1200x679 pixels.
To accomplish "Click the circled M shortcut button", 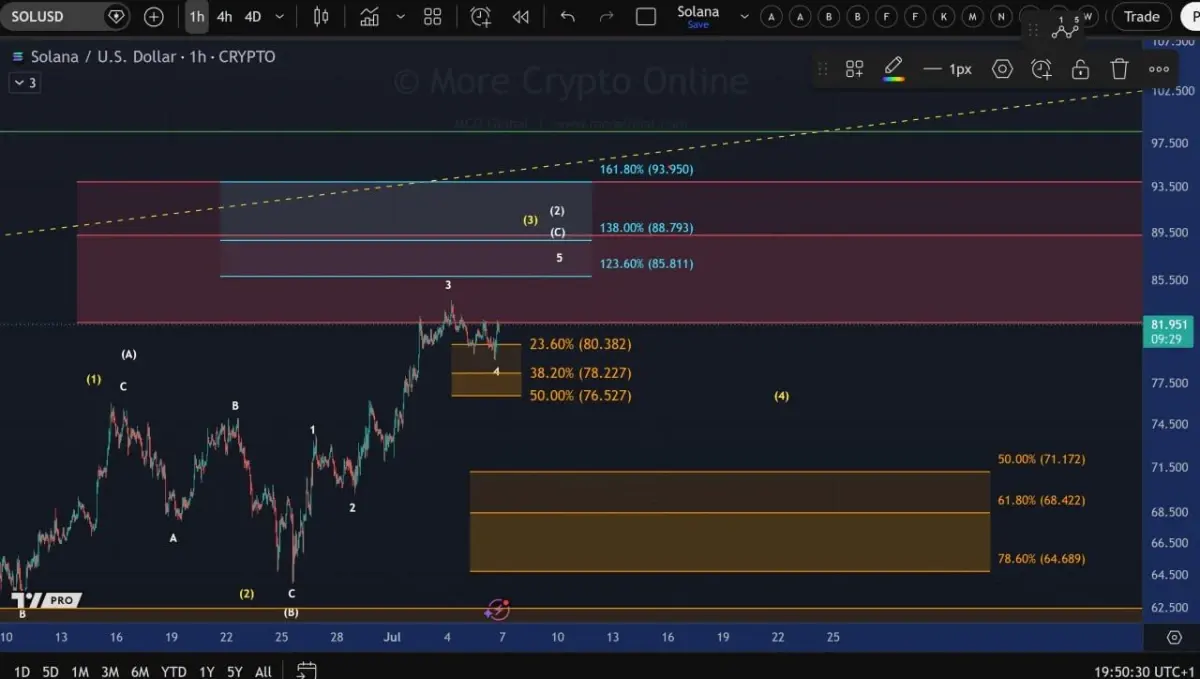I will click(x=972, y=16).
